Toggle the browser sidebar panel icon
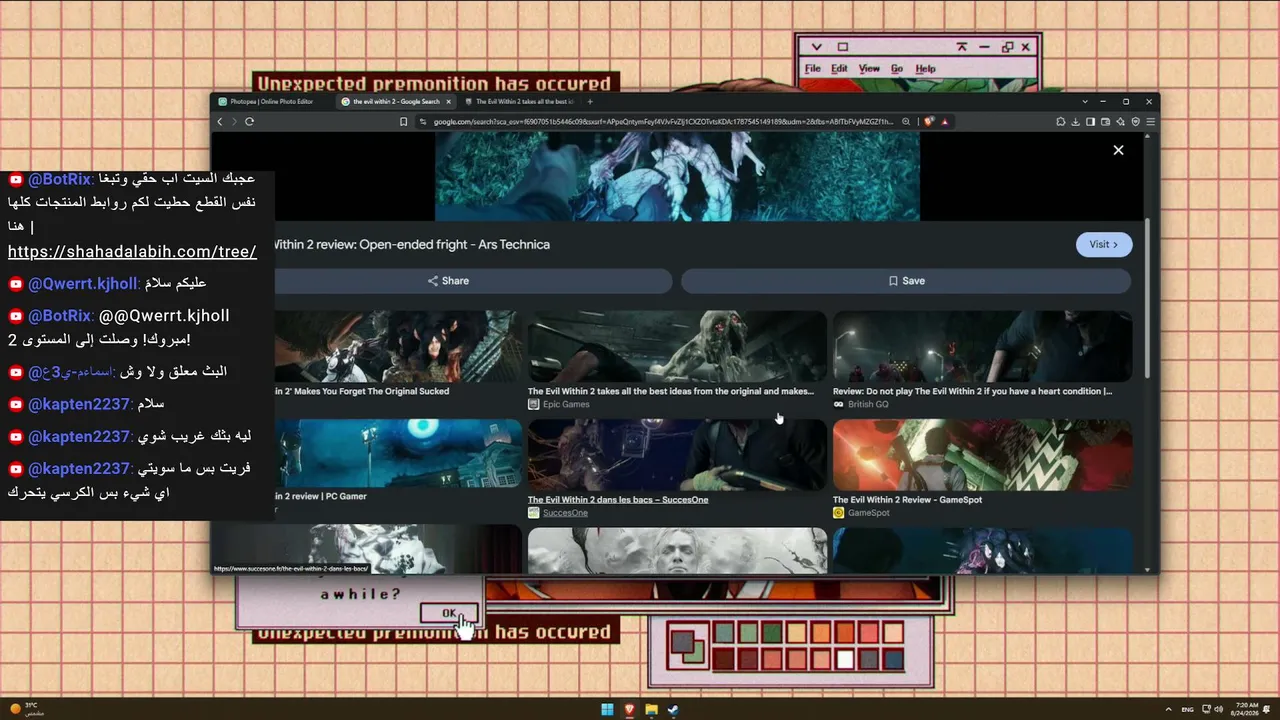The image size is (1280, 720). pos(1090,121)
